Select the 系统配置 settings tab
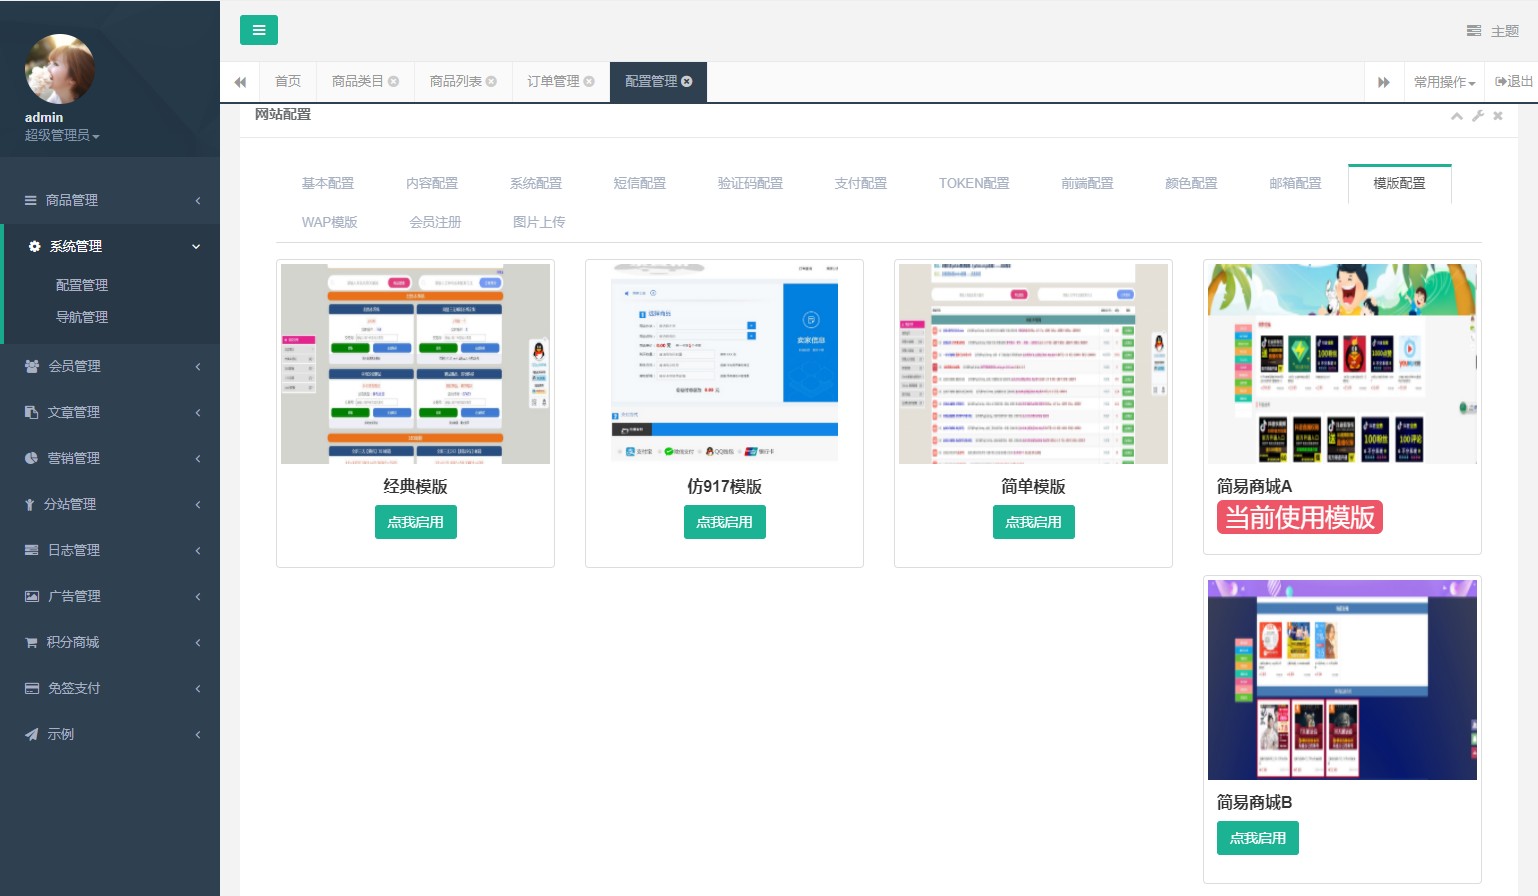Screen dimensions: 1538x896 536,183
